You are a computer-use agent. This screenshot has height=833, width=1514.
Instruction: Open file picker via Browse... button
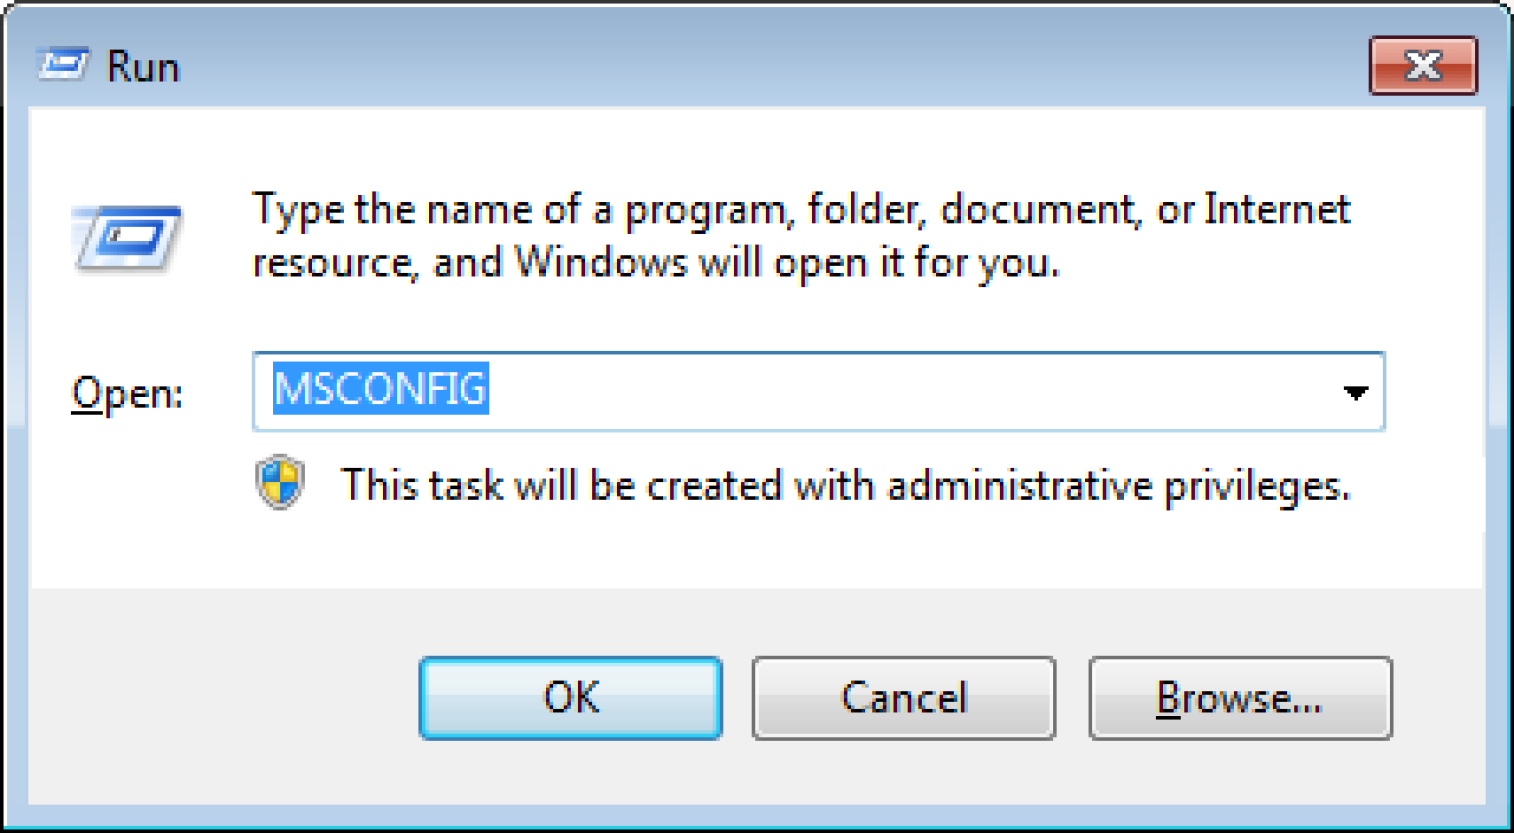point(1240,698)
